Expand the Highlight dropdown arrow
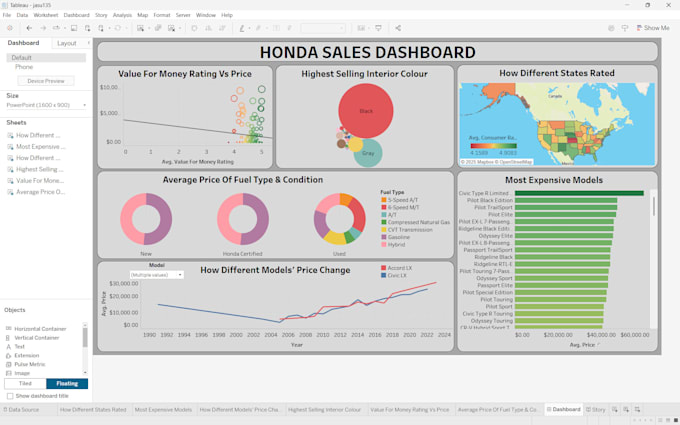Image resolution: width=680 pixels, height=425 pixels. pyautogui.click(x=249, y=29)
